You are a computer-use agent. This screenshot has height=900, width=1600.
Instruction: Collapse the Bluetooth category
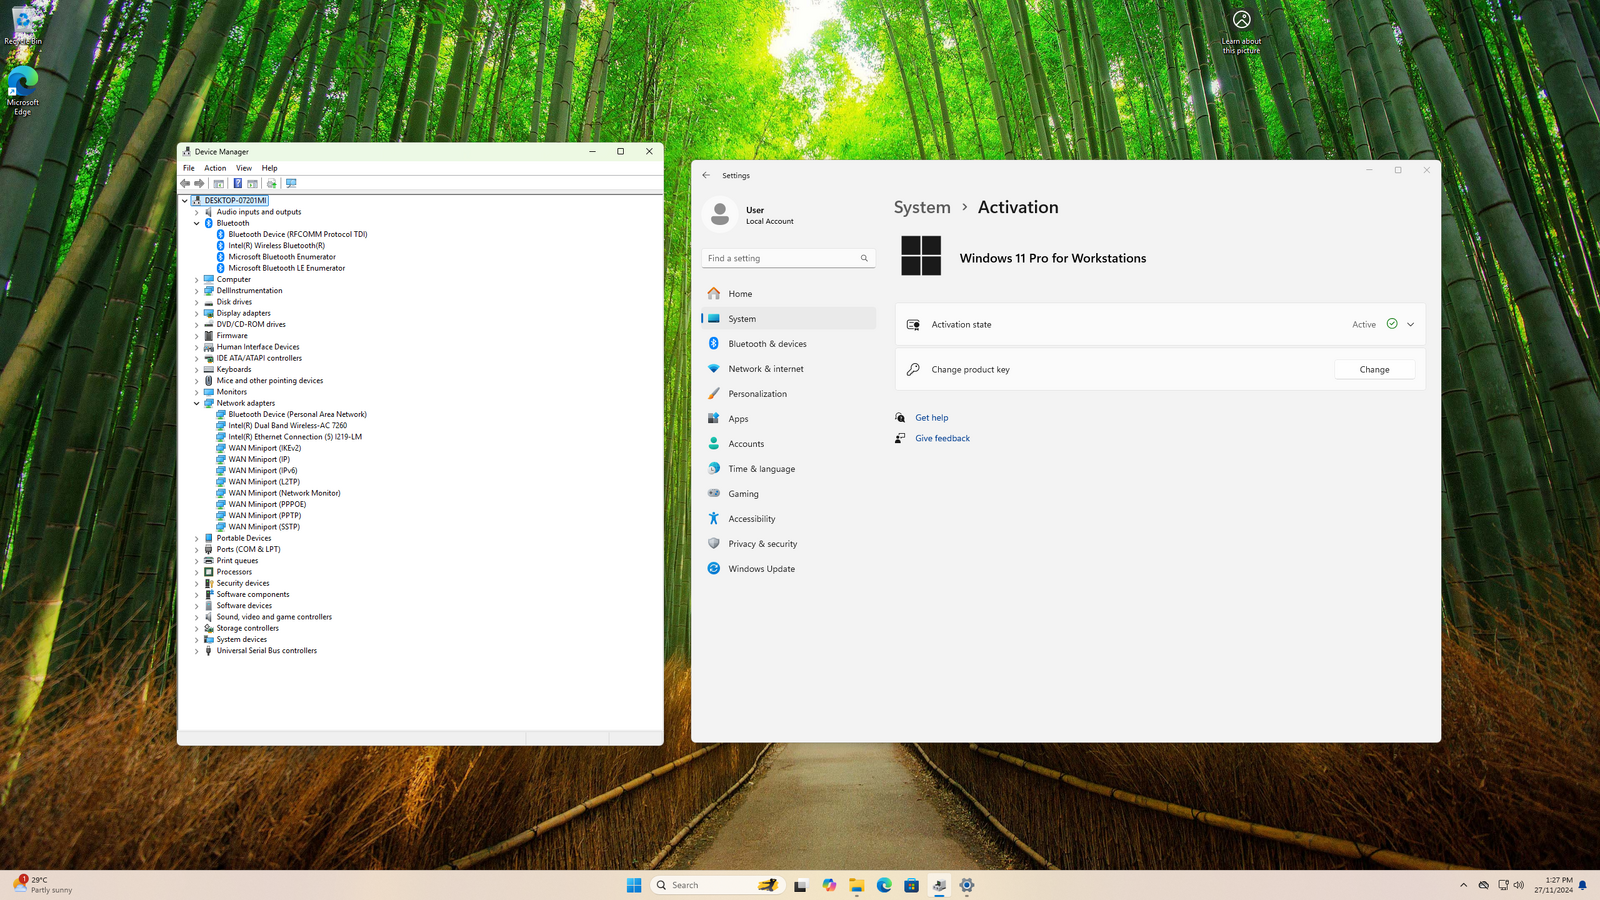197,223
